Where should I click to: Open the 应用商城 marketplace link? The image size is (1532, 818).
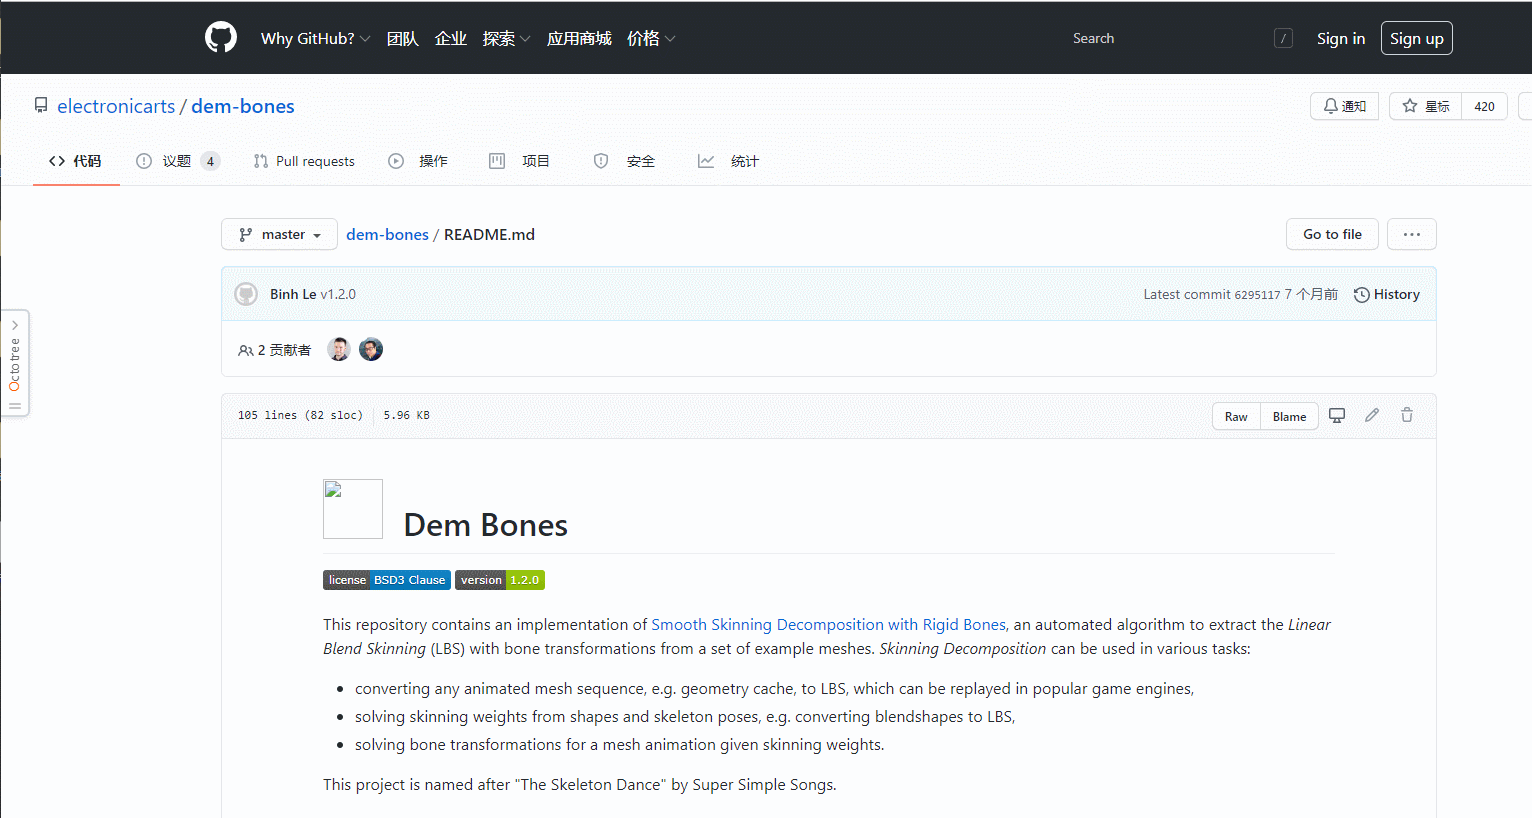[579, 38]
